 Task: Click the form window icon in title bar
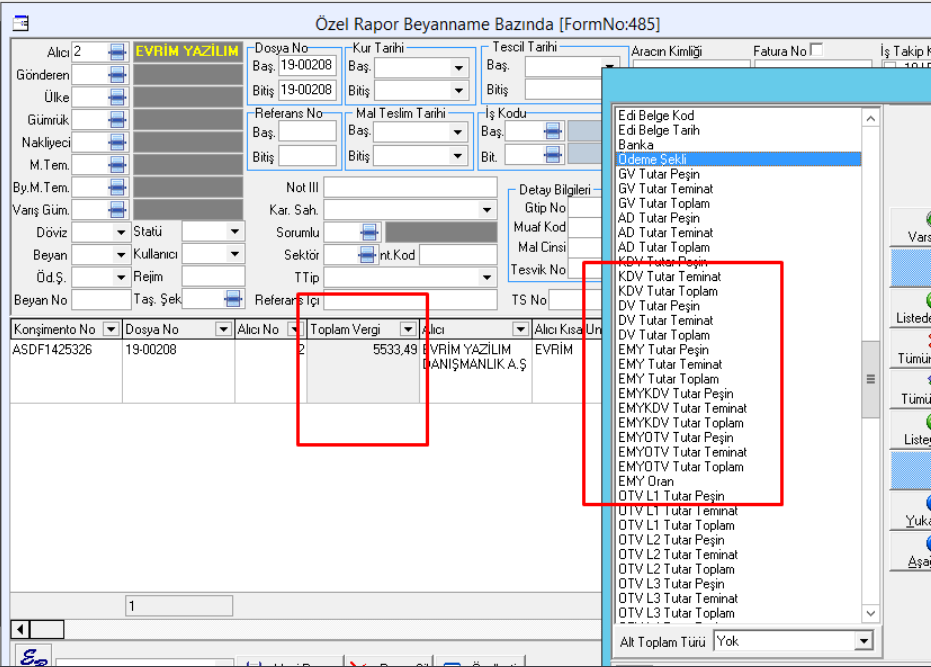point(21,23)
